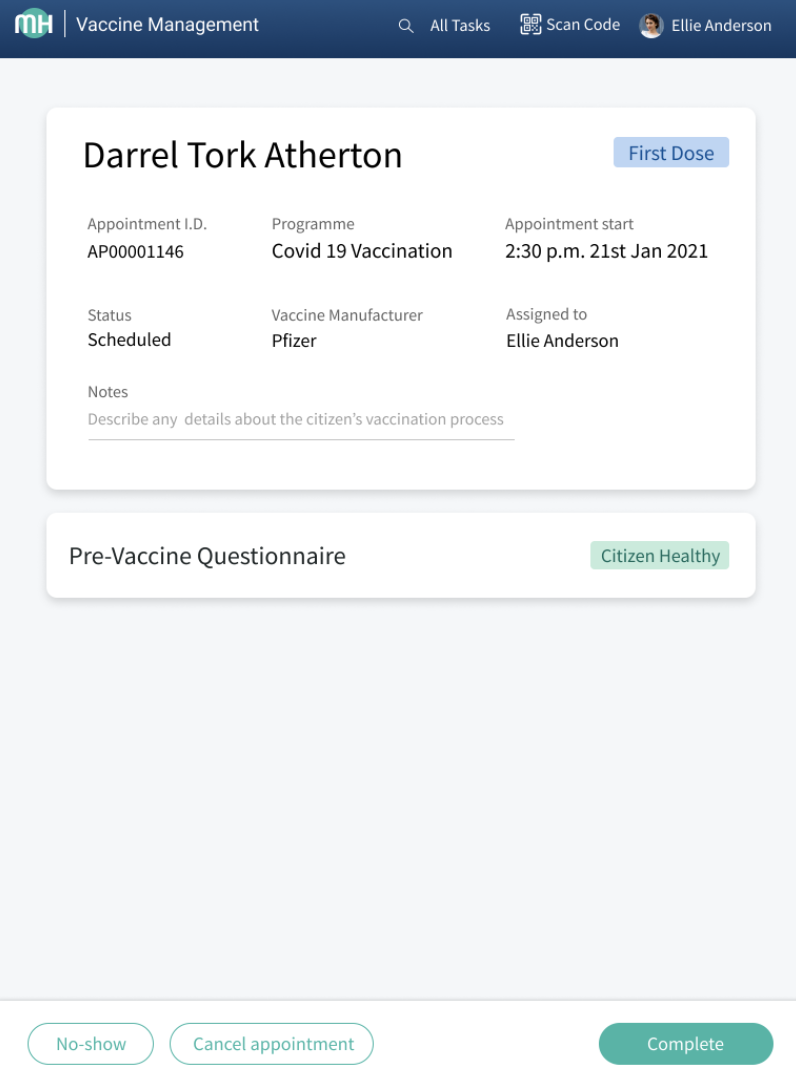
Task: Click the First Dose badge
Action: (x=671, y=153)
